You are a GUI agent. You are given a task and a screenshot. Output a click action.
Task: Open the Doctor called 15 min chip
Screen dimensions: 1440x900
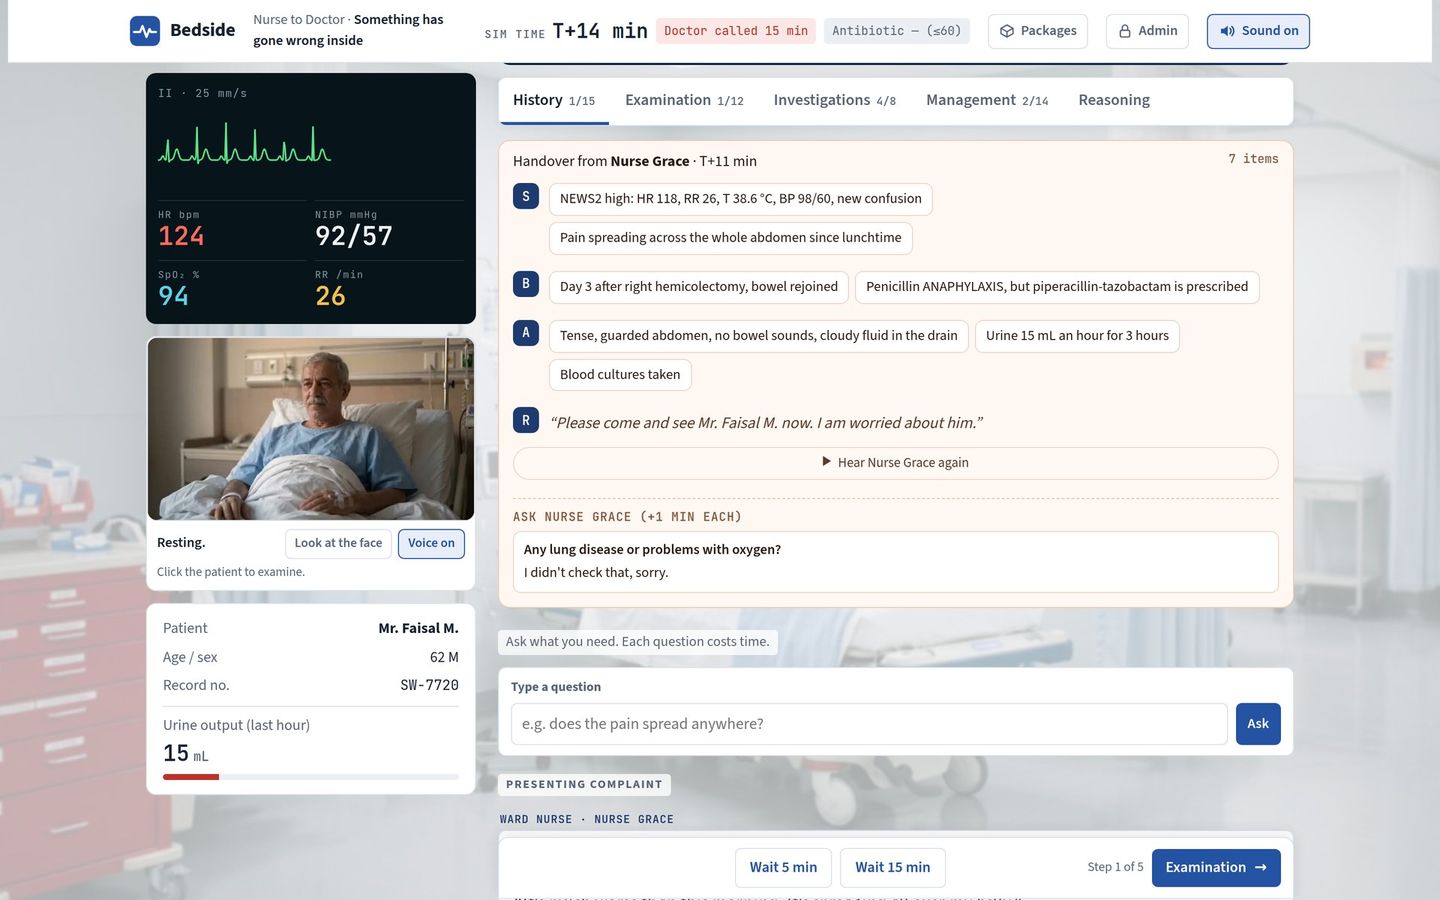[736, 31]
